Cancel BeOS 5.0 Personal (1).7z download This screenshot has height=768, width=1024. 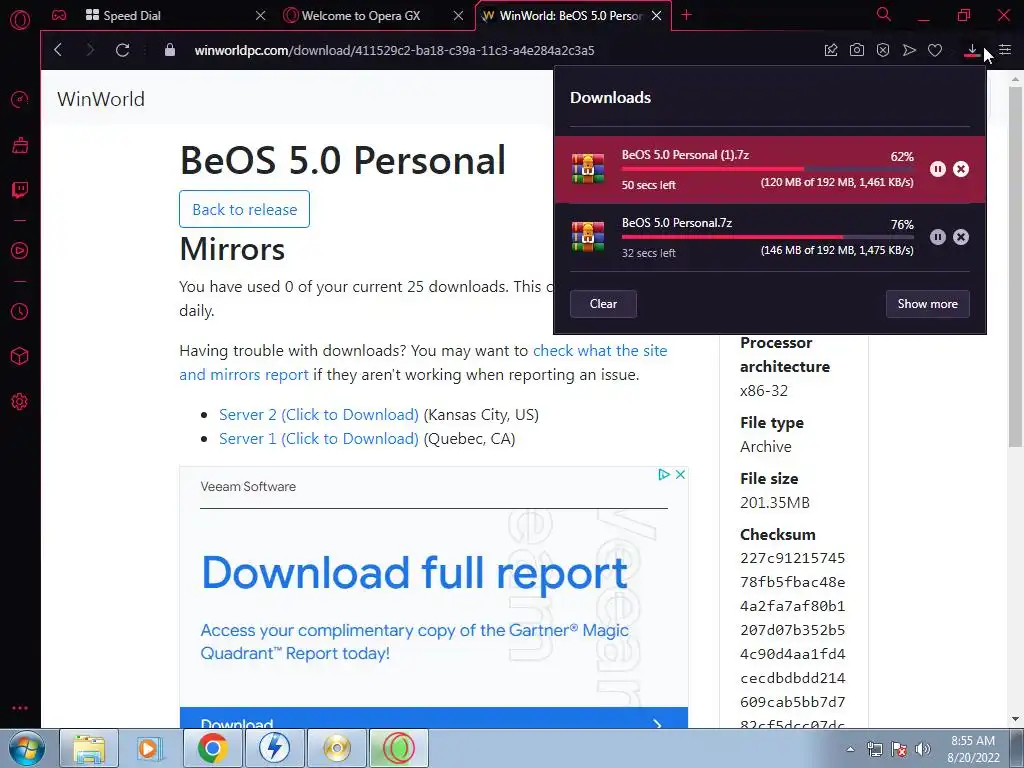(961, 169)
